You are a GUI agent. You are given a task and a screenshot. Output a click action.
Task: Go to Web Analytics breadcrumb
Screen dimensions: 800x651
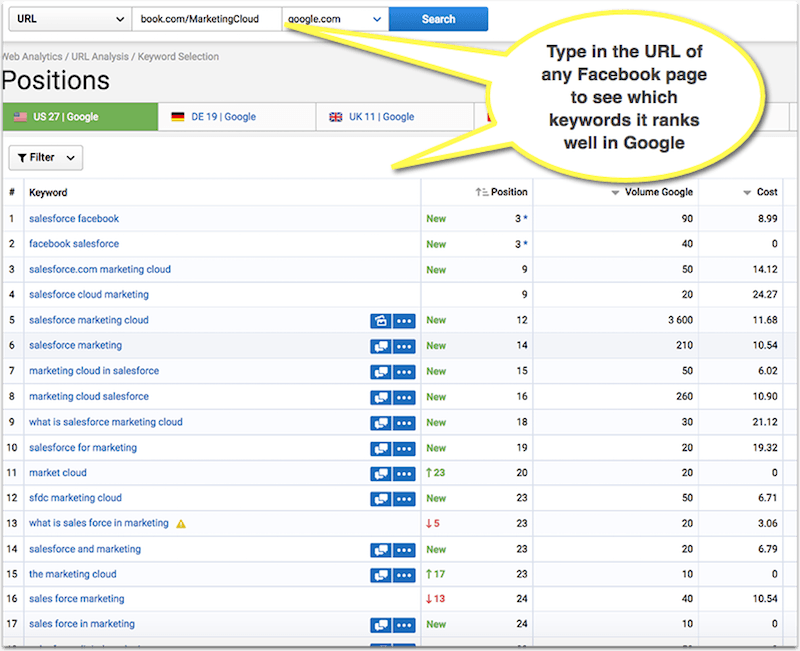point(32,57)
